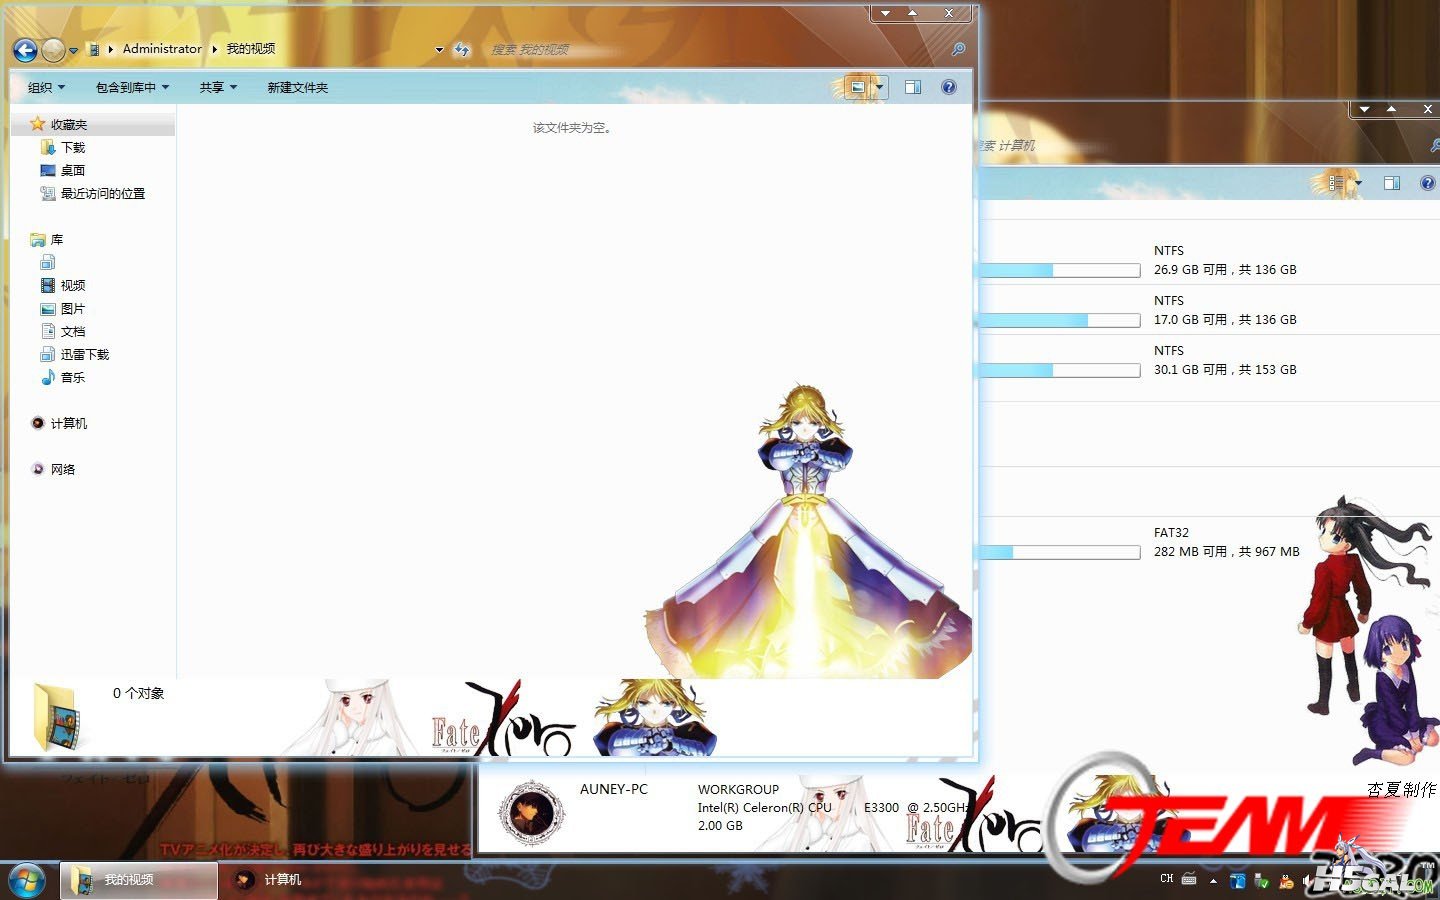
Task: Click the 26.9 GB 可用, 共 136 GB text
Action: click(1225, 270)
